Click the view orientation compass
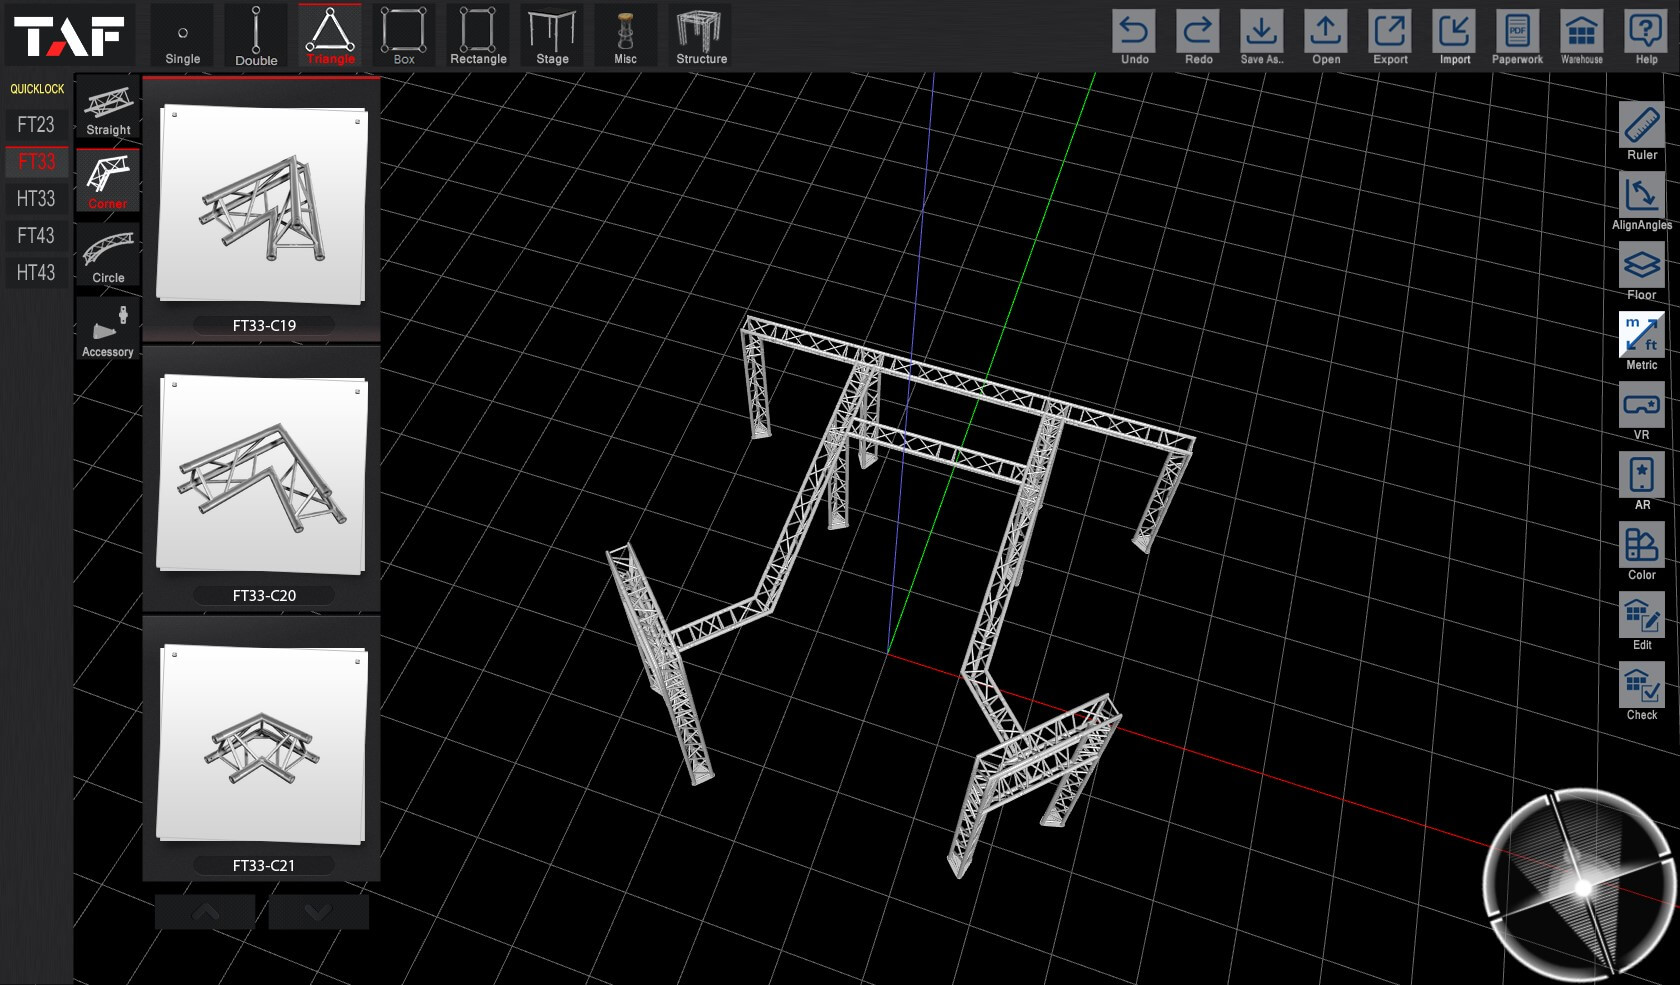 point(1581,885)
